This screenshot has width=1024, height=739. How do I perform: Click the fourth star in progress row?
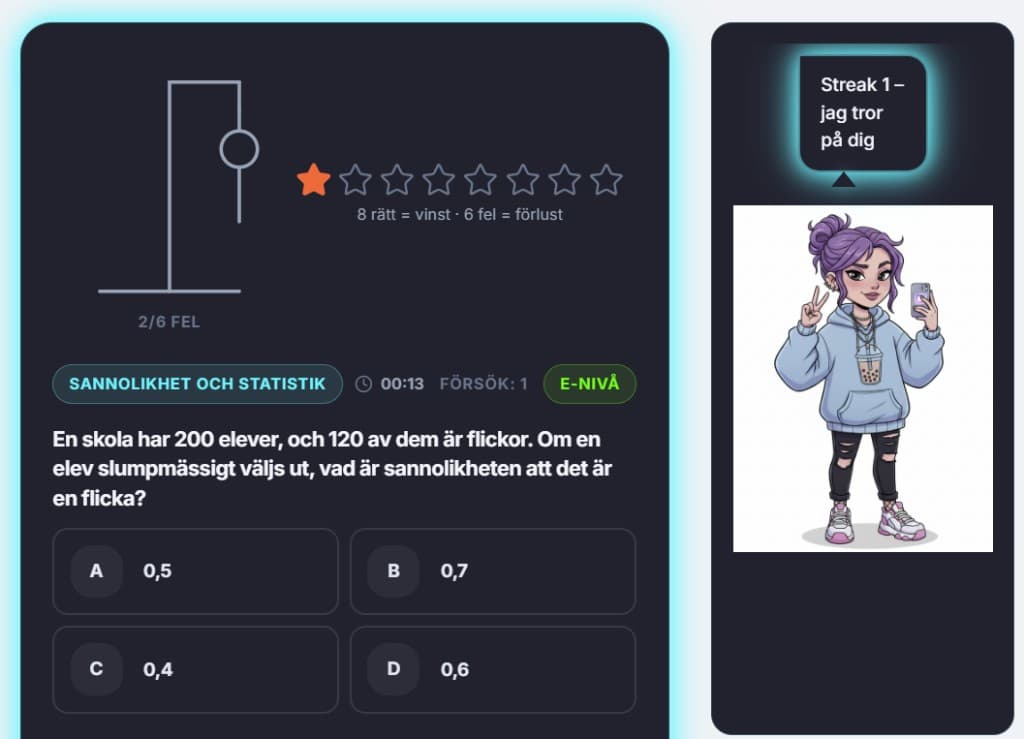click(x=439, y=180)
